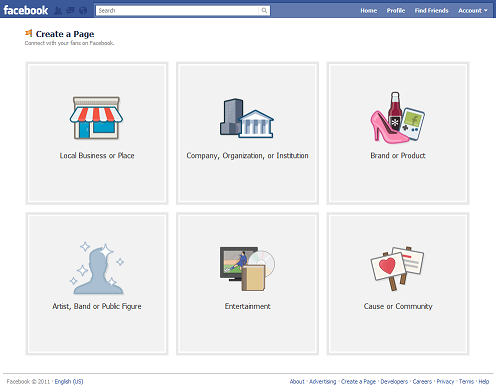
Task: Select the Cause or Community label
Action: click(x=398, y=306)
